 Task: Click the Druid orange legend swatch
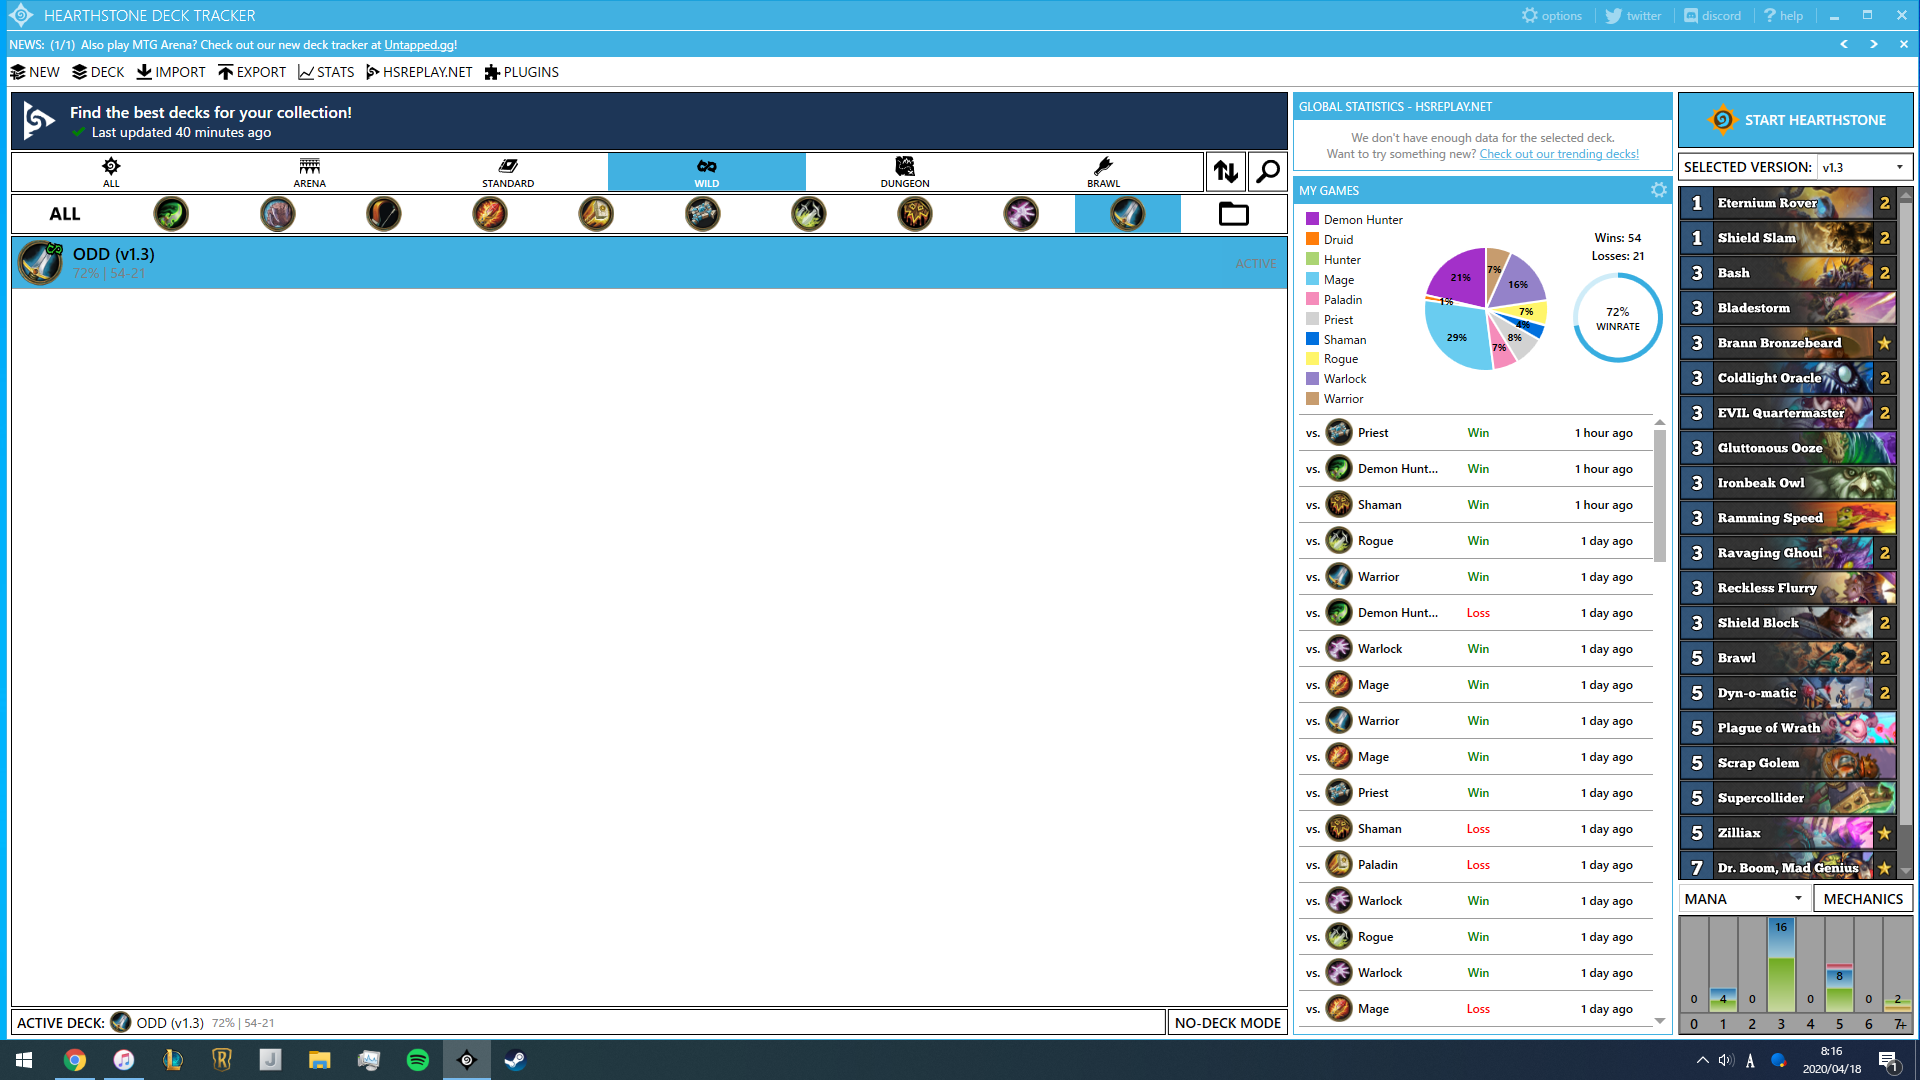[1312, 239]
